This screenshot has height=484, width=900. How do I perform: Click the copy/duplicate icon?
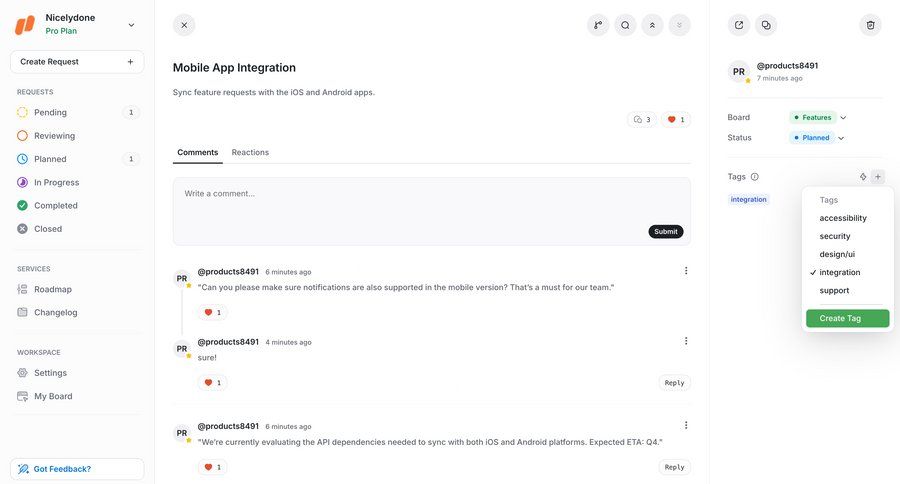click(x=766, y=25)
